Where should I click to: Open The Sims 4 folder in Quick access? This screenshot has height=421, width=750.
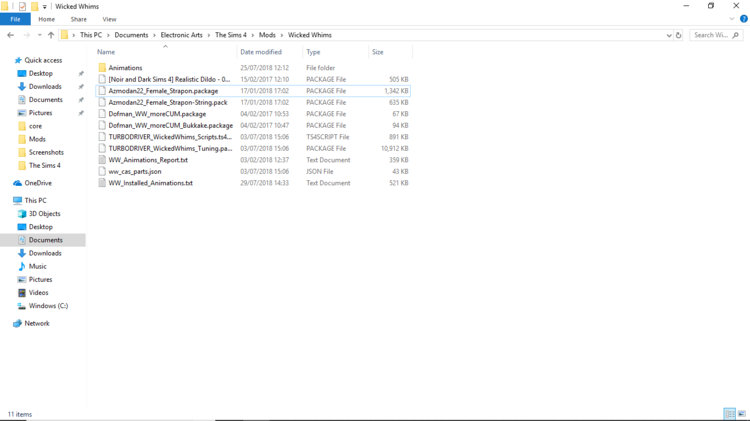click(x=44, y=166)
